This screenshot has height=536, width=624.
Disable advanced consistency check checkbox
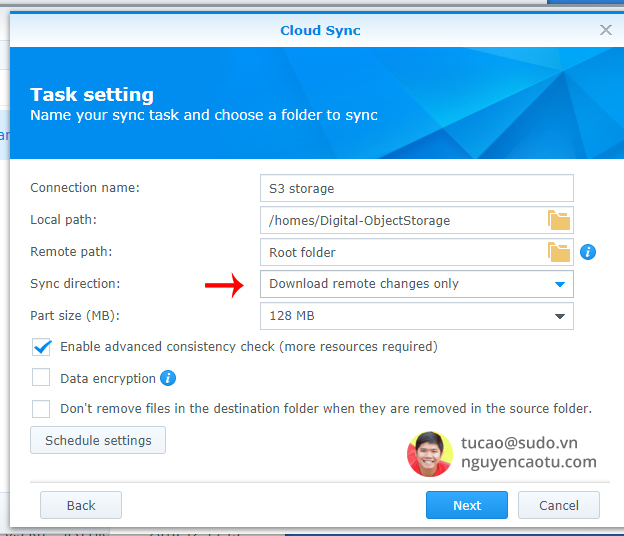pyautogui.click(x=41, y=347)
